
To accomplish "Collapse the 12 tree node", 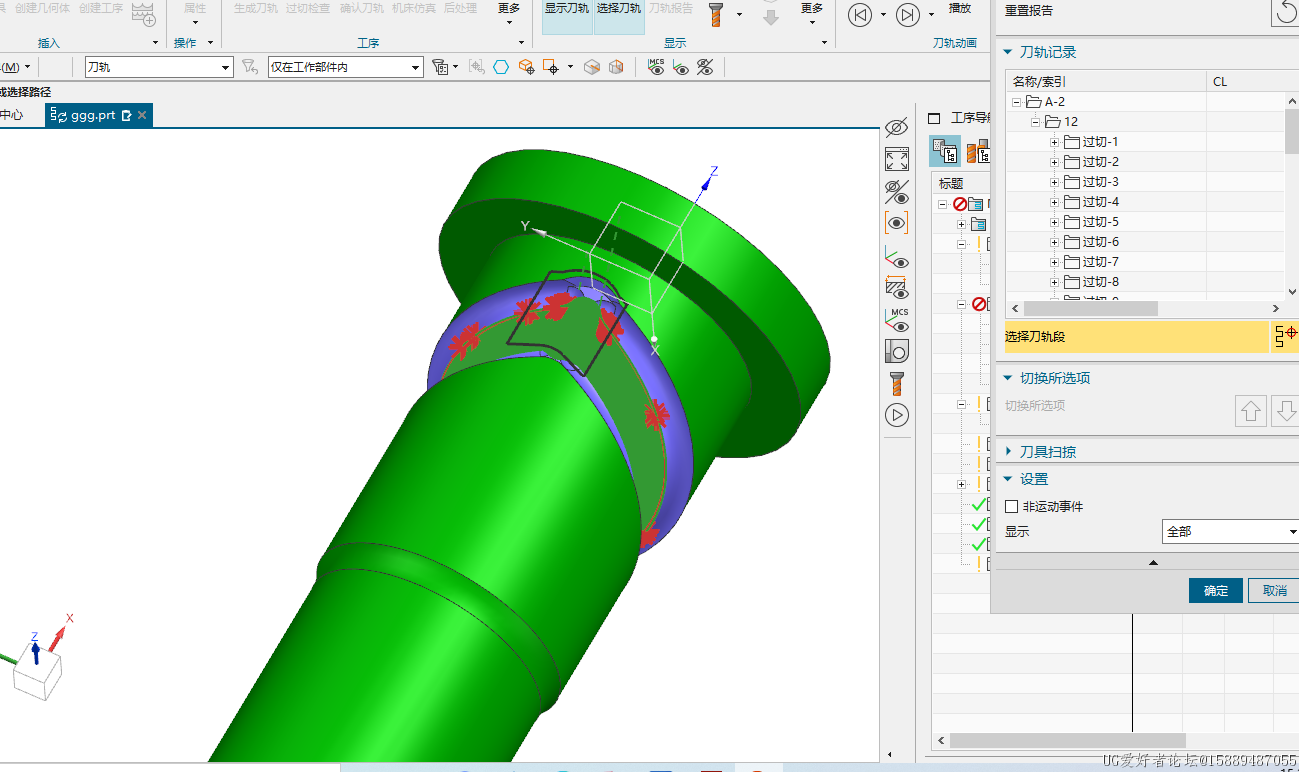I will [1036, 122].
